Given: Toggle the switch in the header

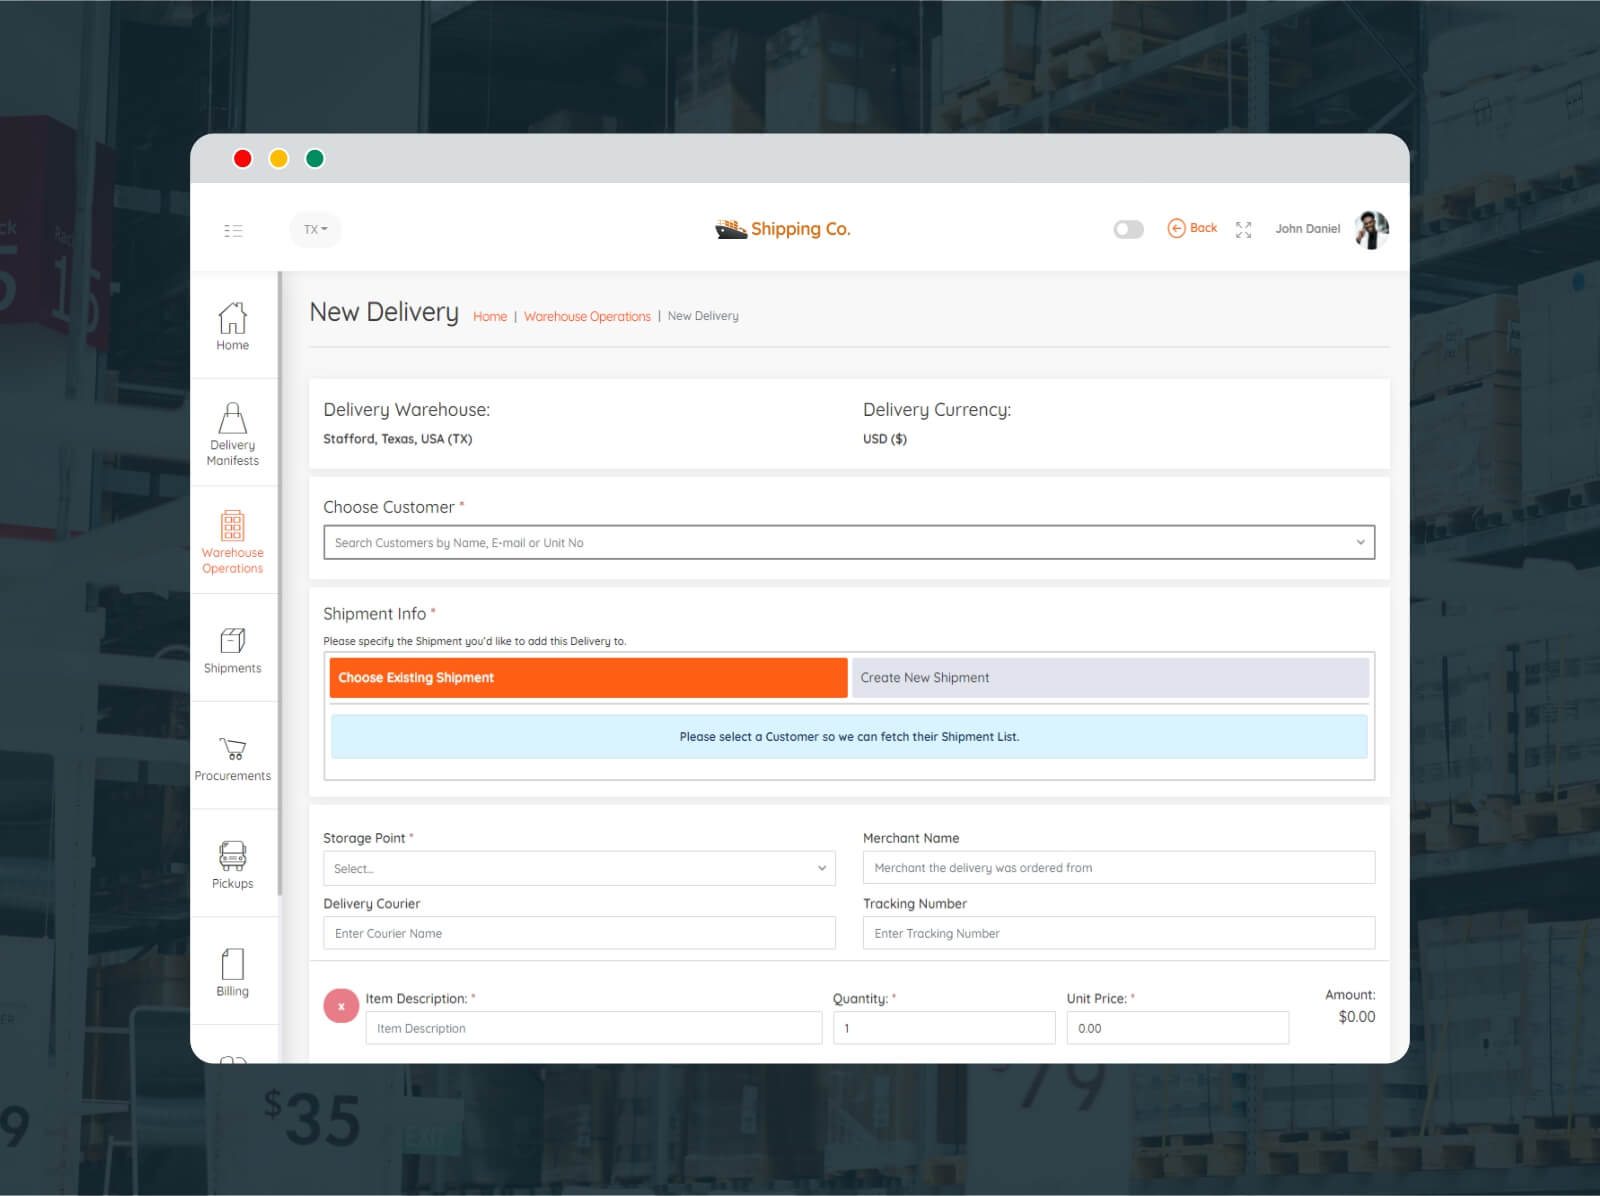Looking at the screenshot, I should 1128,229.
